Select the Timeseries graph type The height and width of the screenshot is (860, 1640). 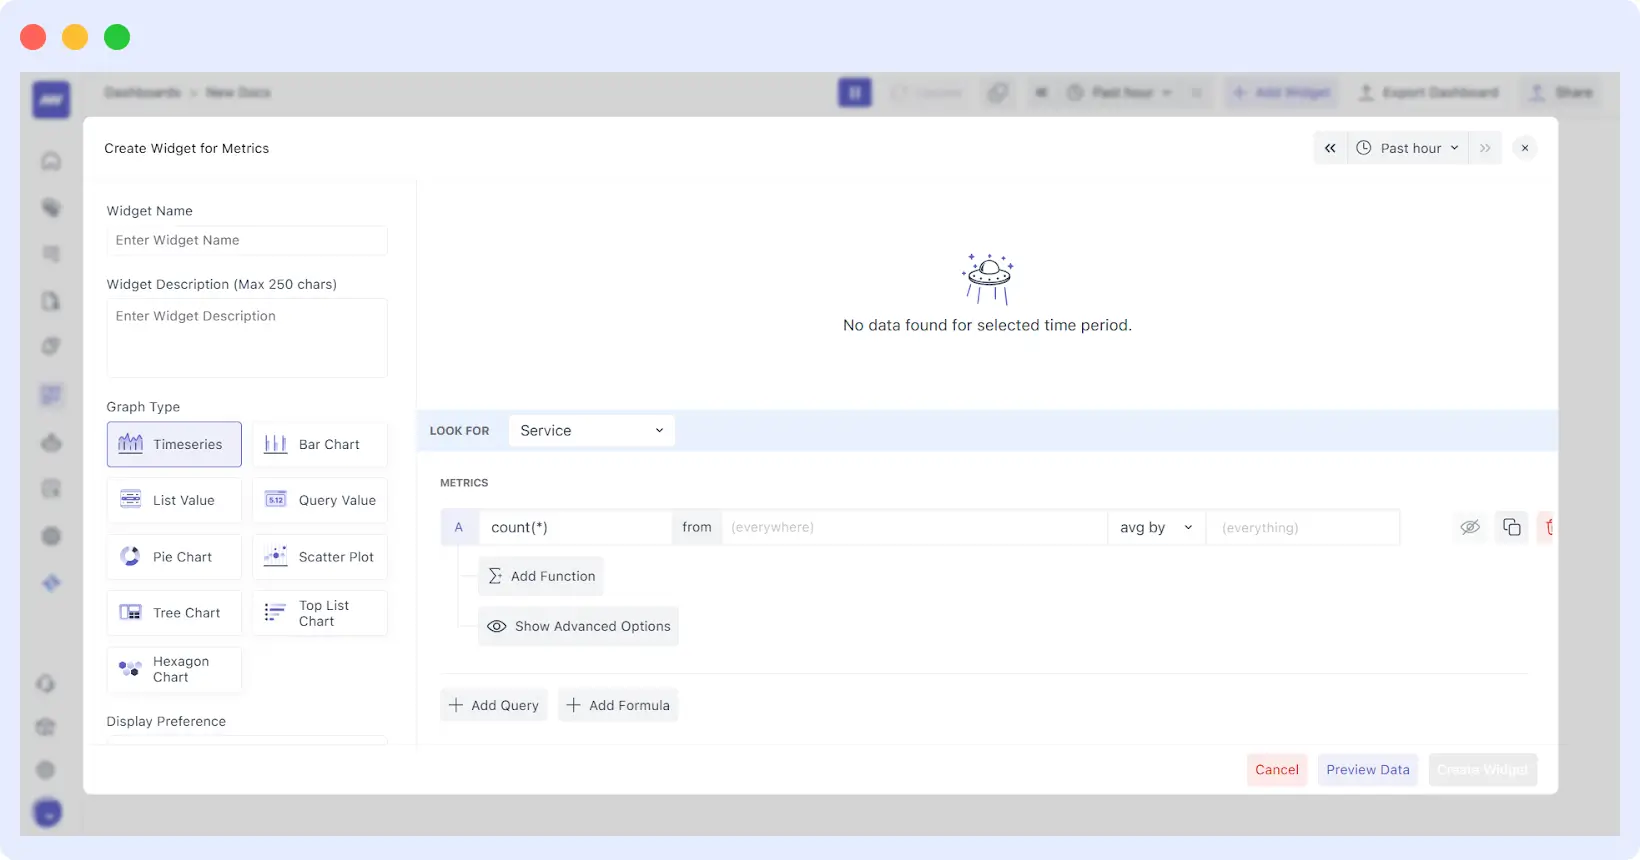[x=174, y=444]
